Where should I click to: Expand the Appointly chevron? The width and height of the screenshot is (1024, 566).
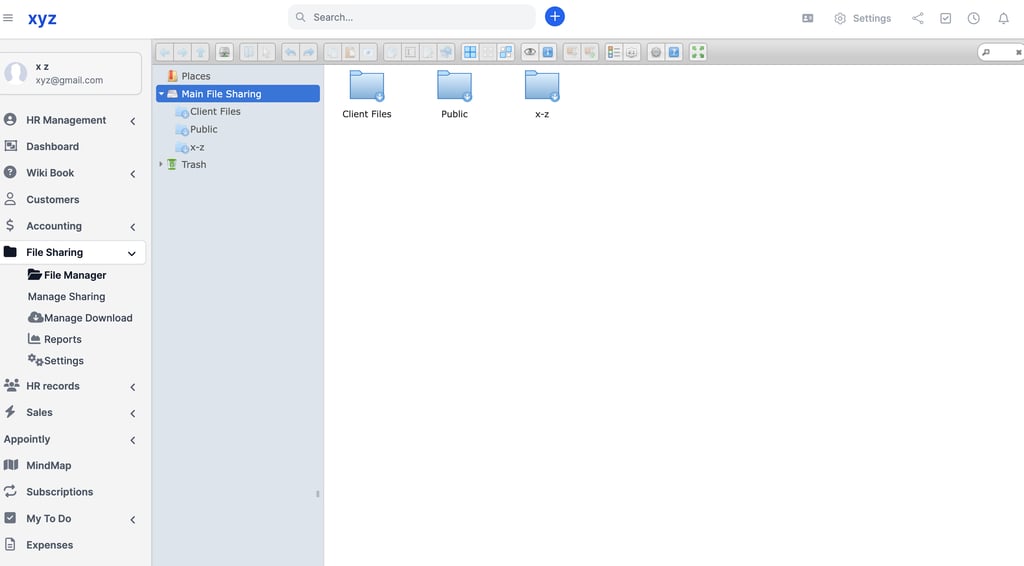pos(133,440)
